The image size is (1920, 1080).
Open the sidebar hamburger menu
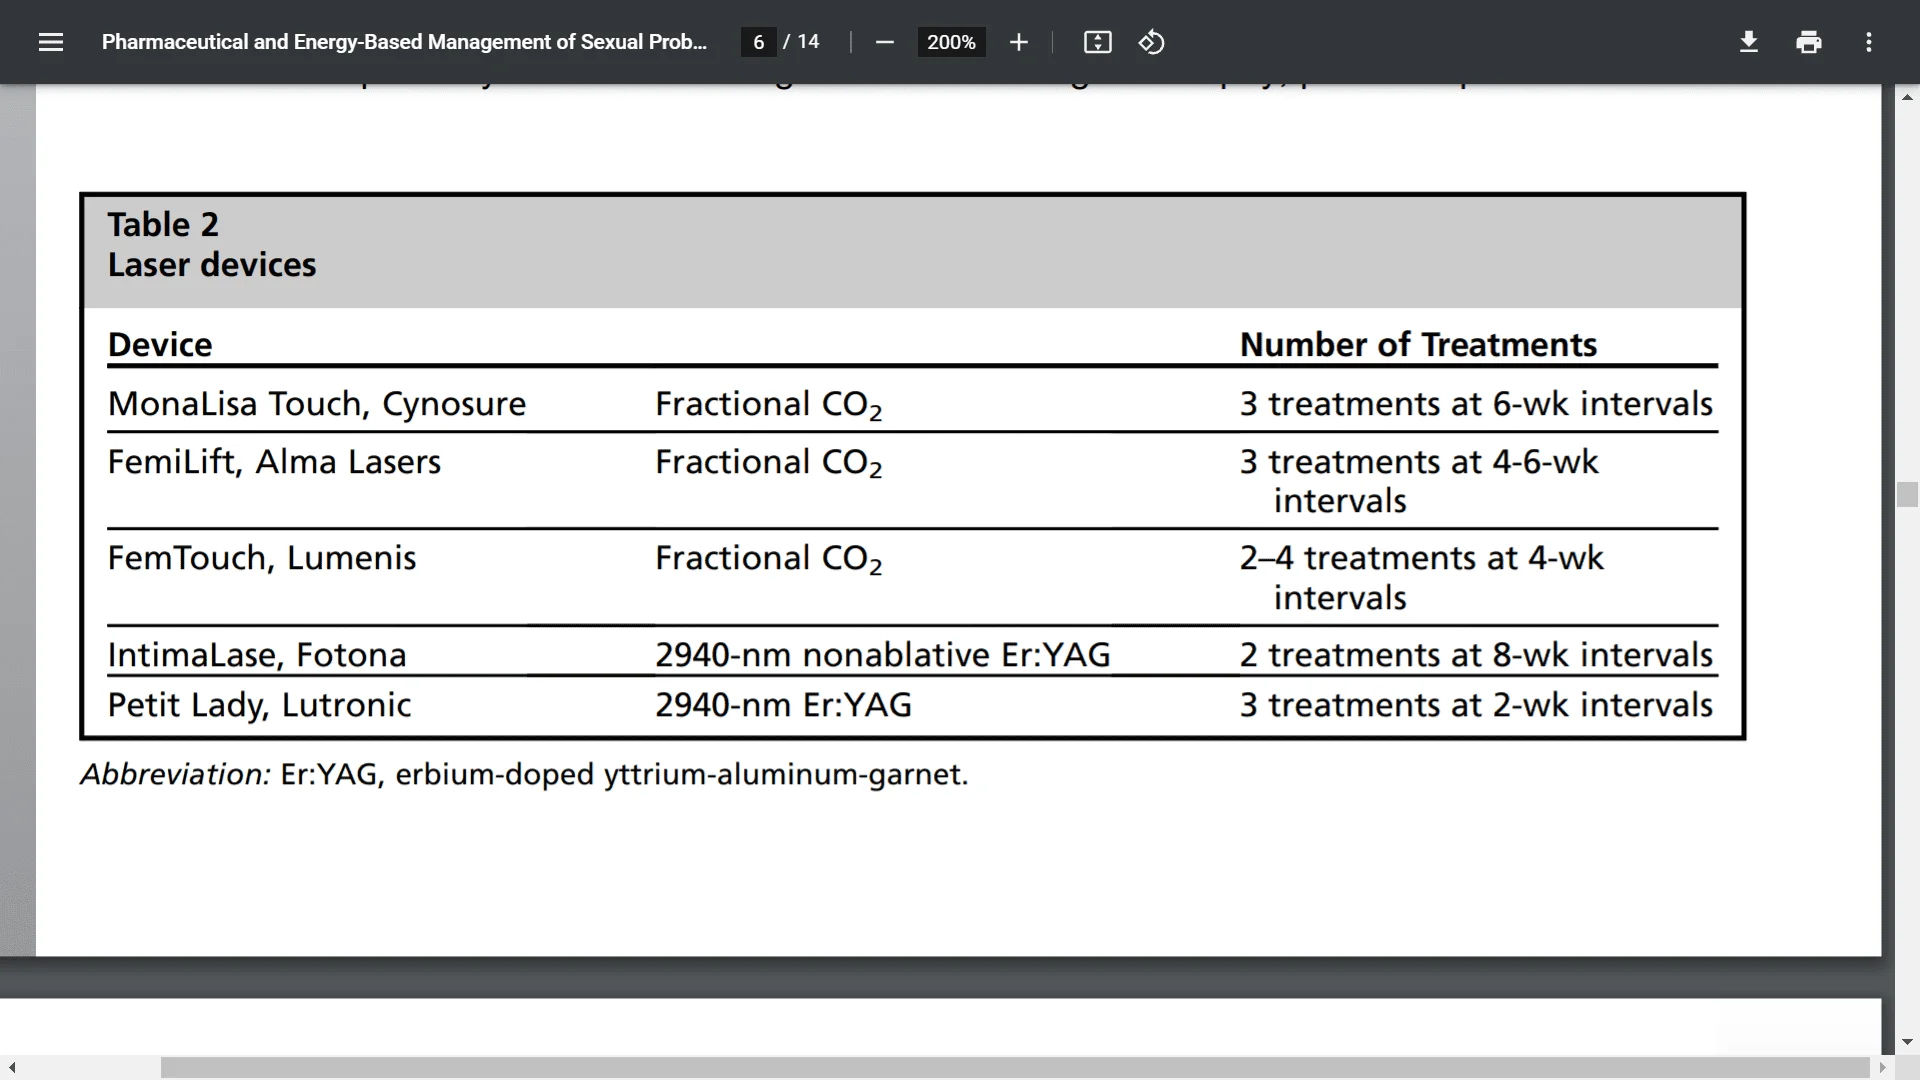51,42
